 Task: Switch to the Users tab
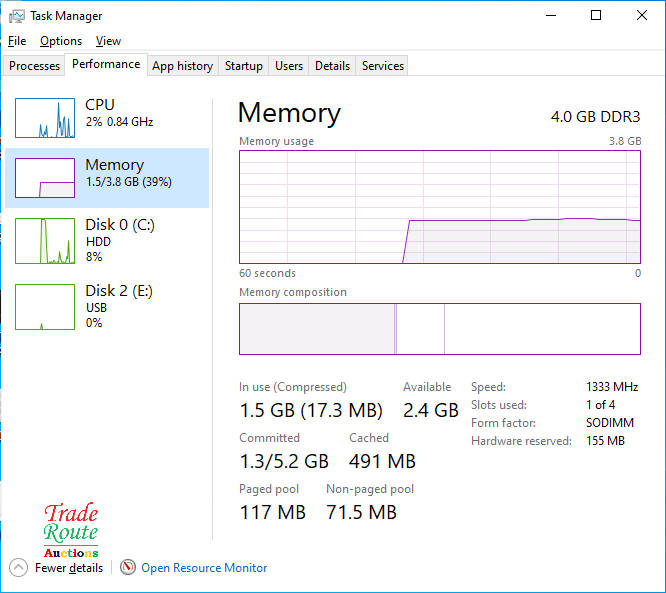[x=289, y=66]
